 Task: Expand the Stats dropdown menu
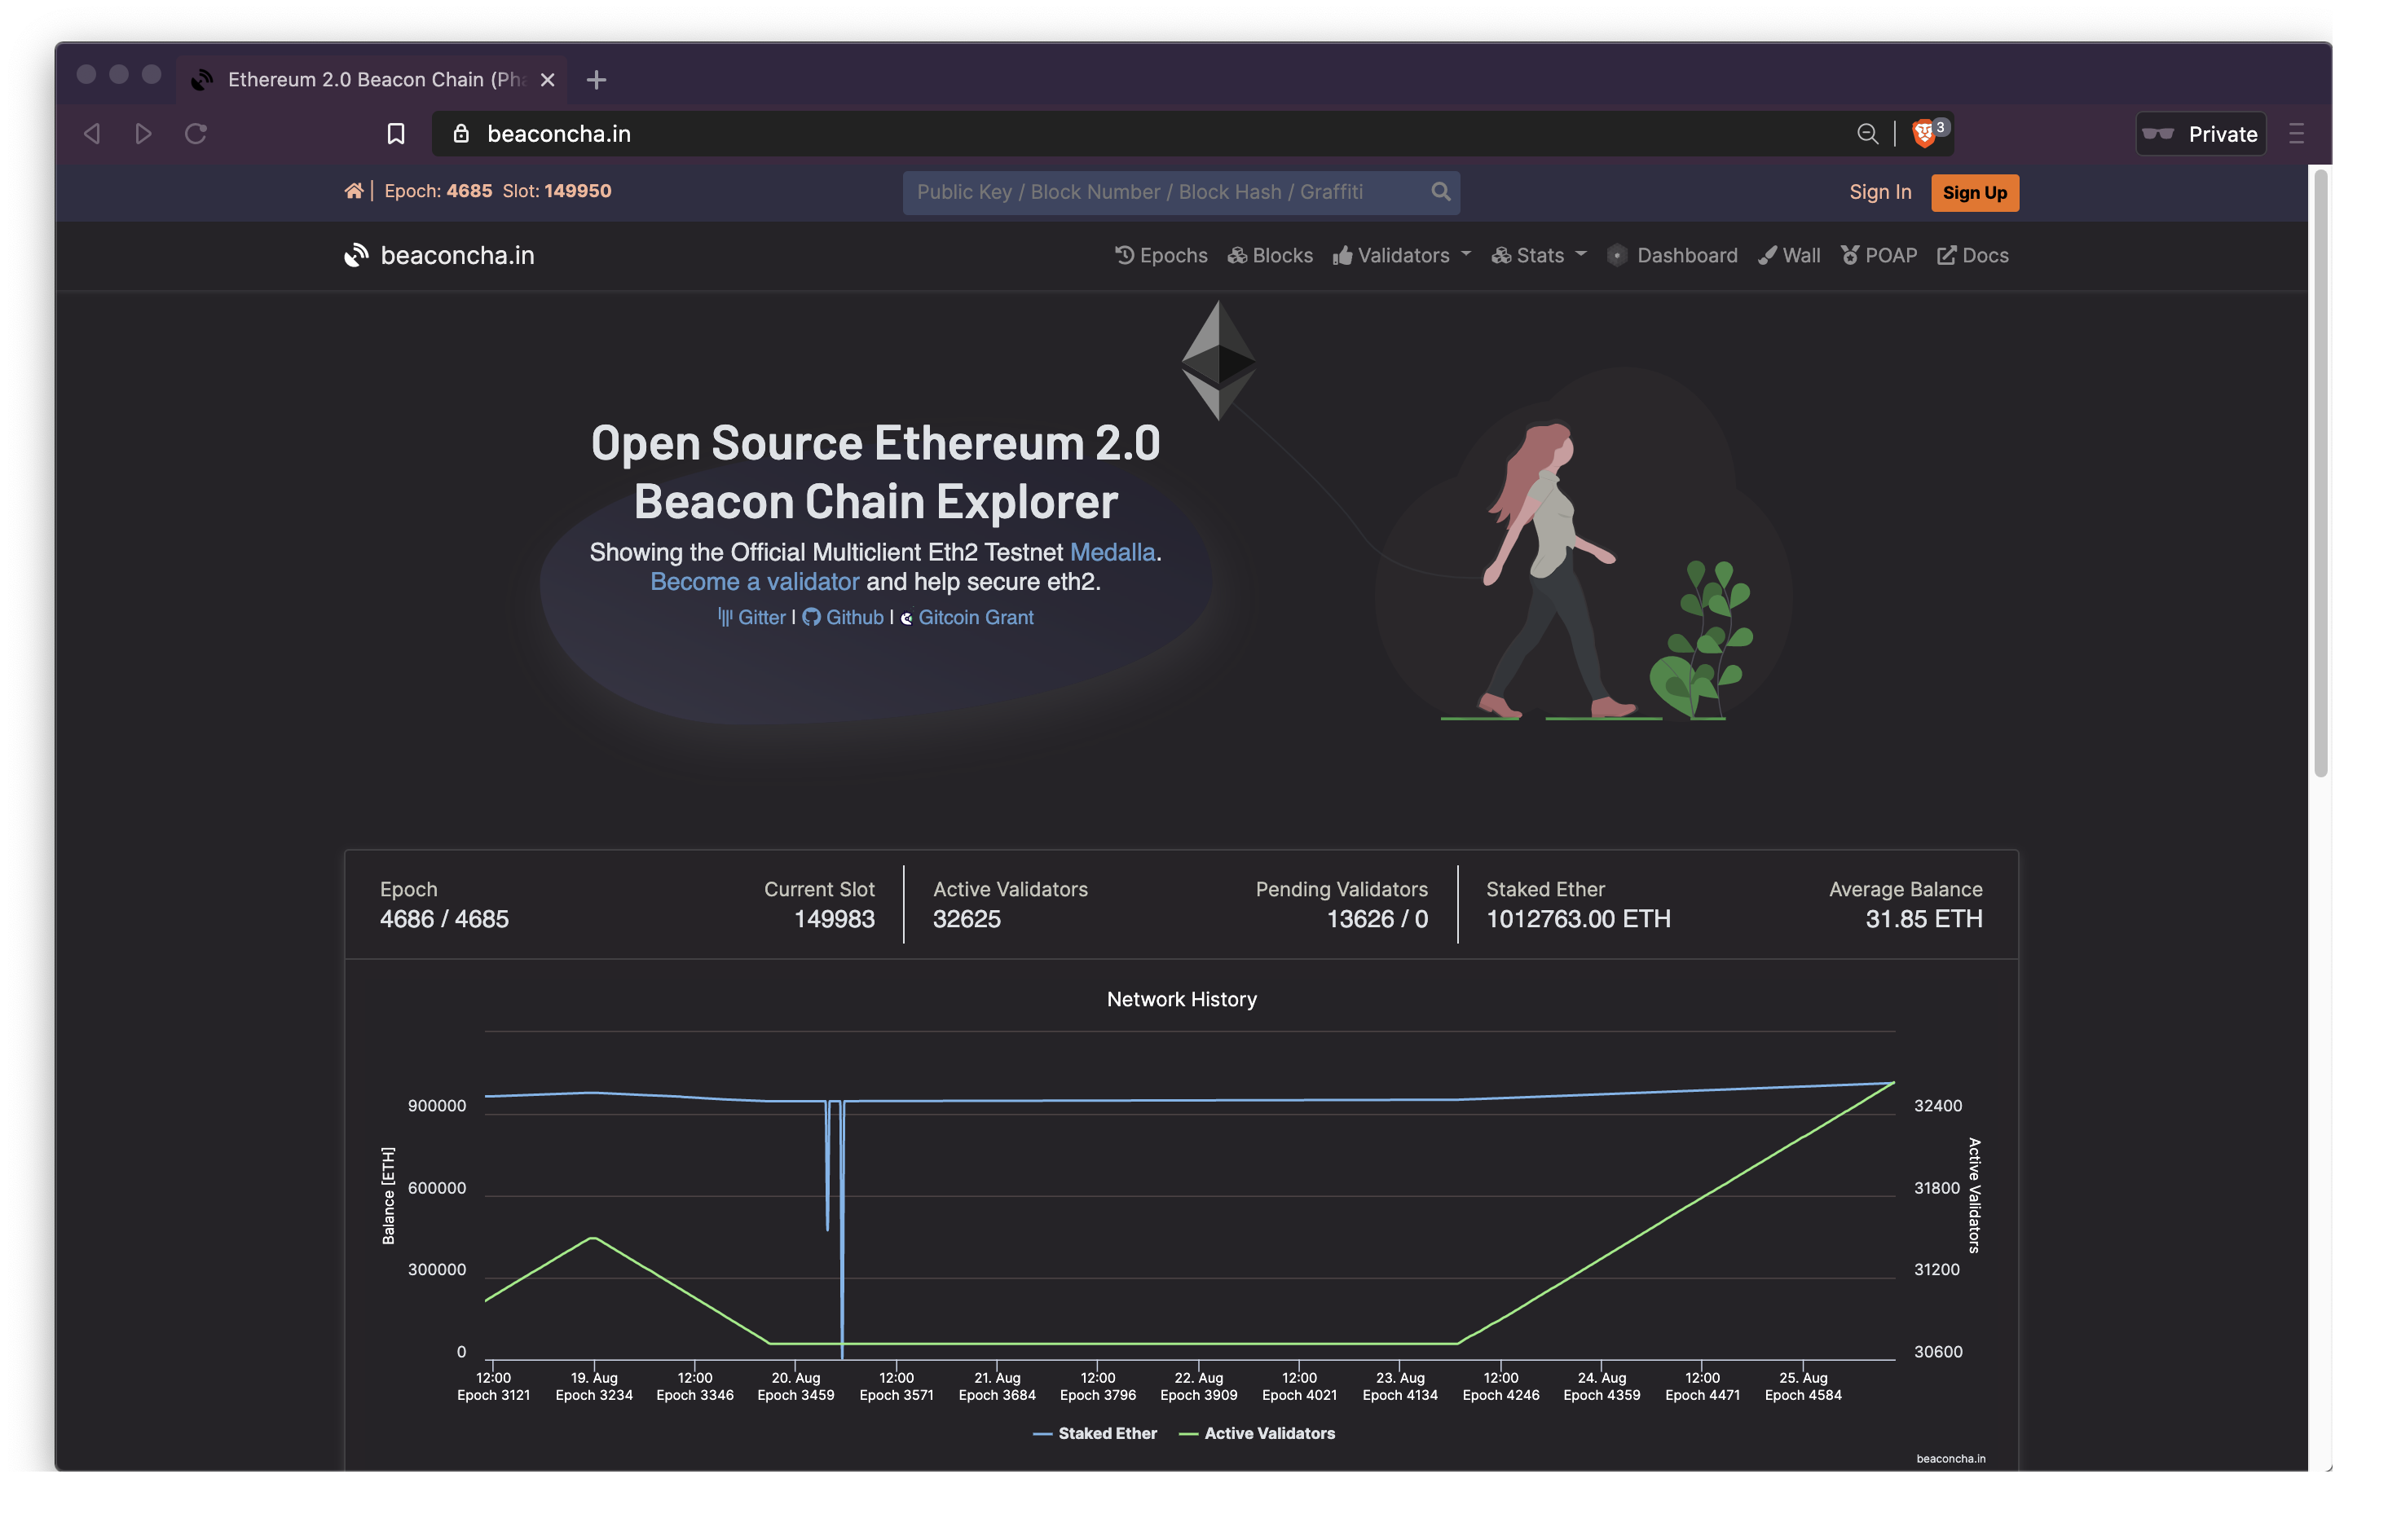1539,256
